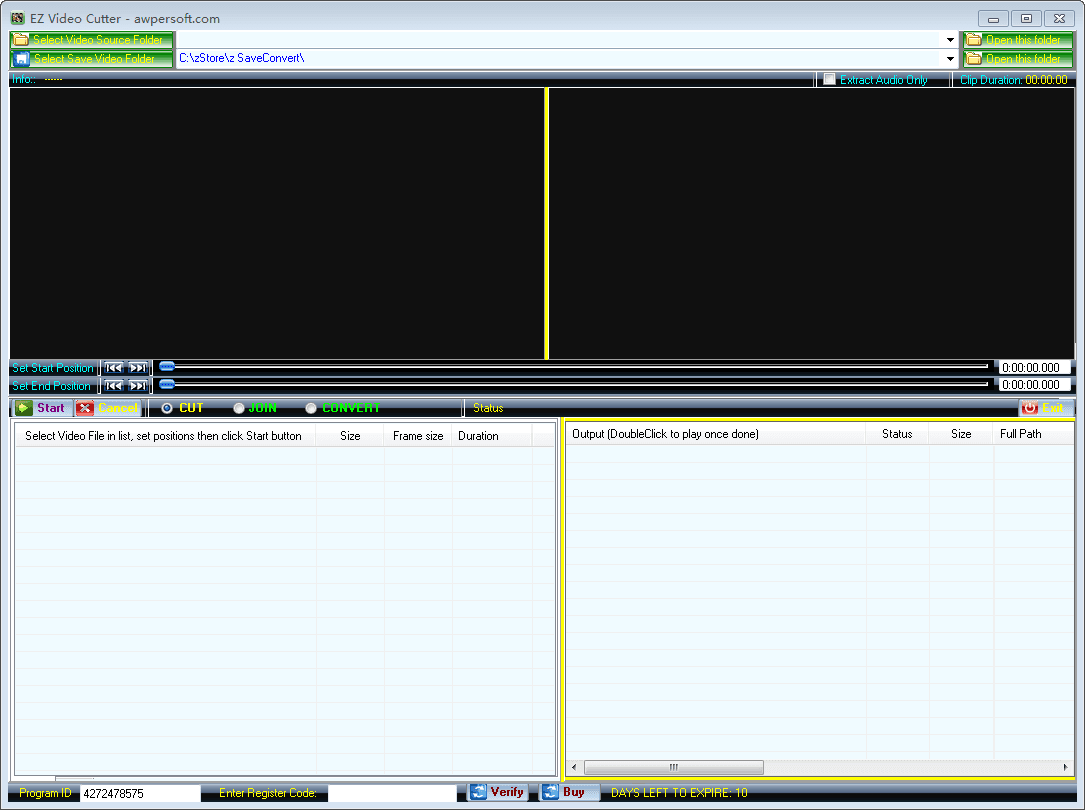Viewport: 1085px width, 810px height.
Task: Click the Select Video Source Folder icon
Action: click(x=20, y=39)
